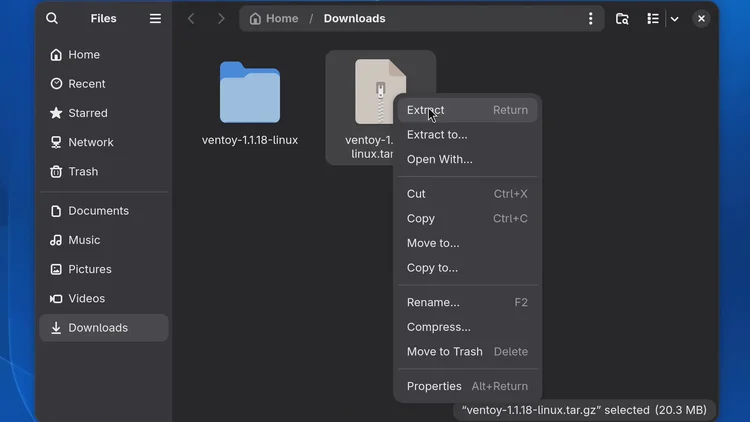Choose Properties from the context menu
Viewport: 750px width, 422px height.
[x=467, y=386]
